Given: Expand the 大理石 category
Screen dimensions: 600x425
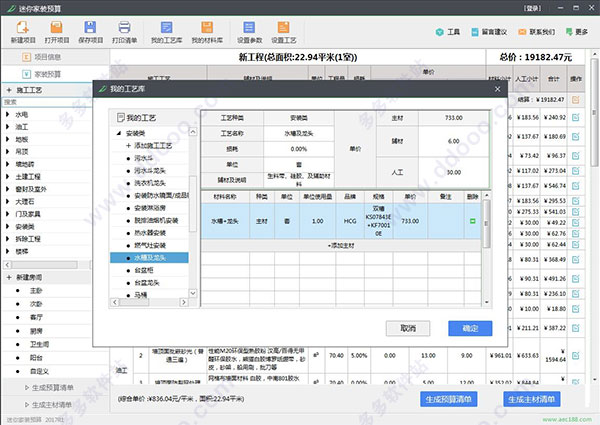Looking at the screenshot, I should [x=8, y=201].
